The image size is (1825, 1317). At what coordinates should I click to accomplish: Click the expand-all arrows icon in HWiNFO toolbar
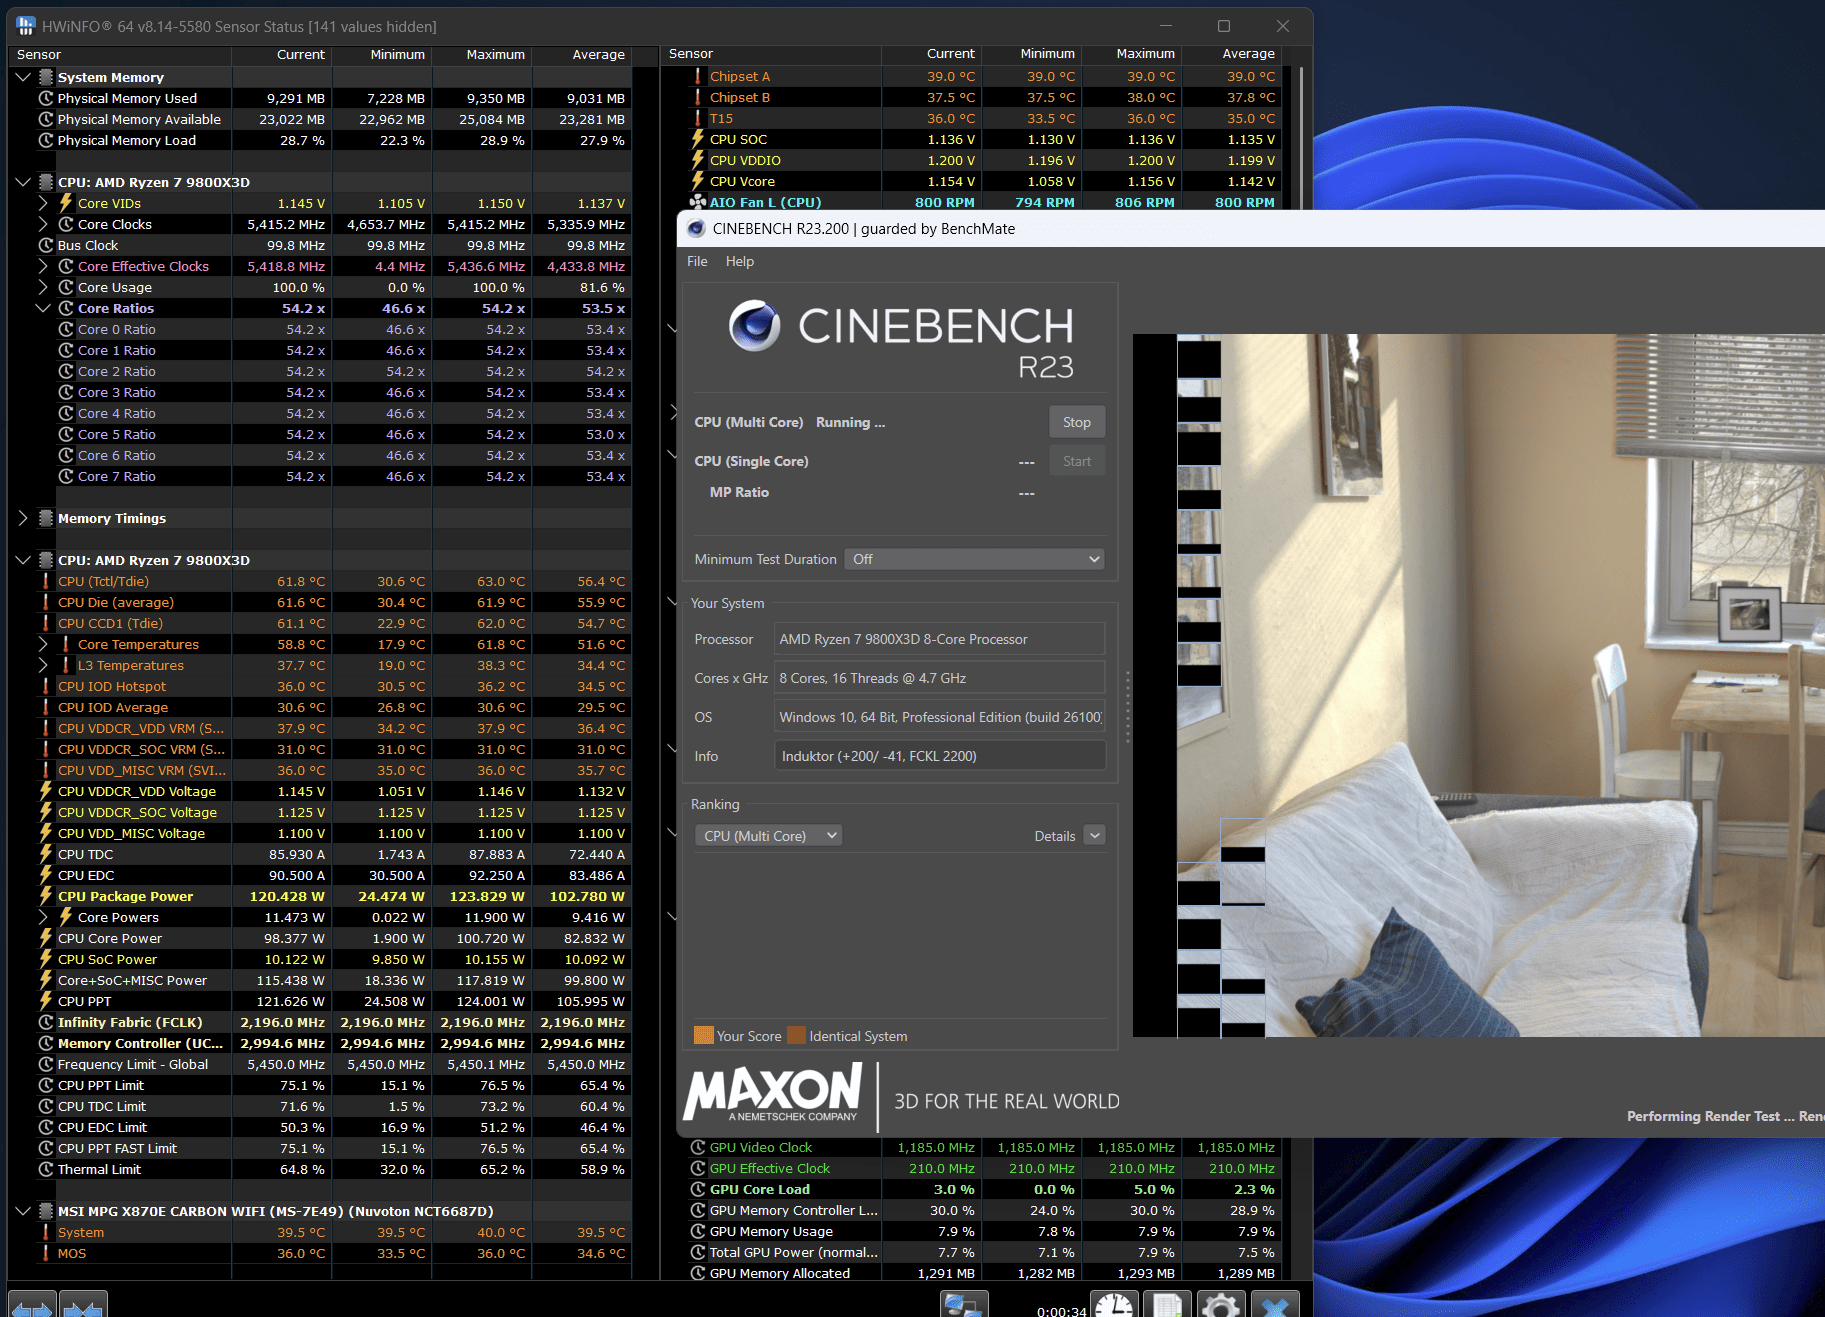pos(33,1304)
